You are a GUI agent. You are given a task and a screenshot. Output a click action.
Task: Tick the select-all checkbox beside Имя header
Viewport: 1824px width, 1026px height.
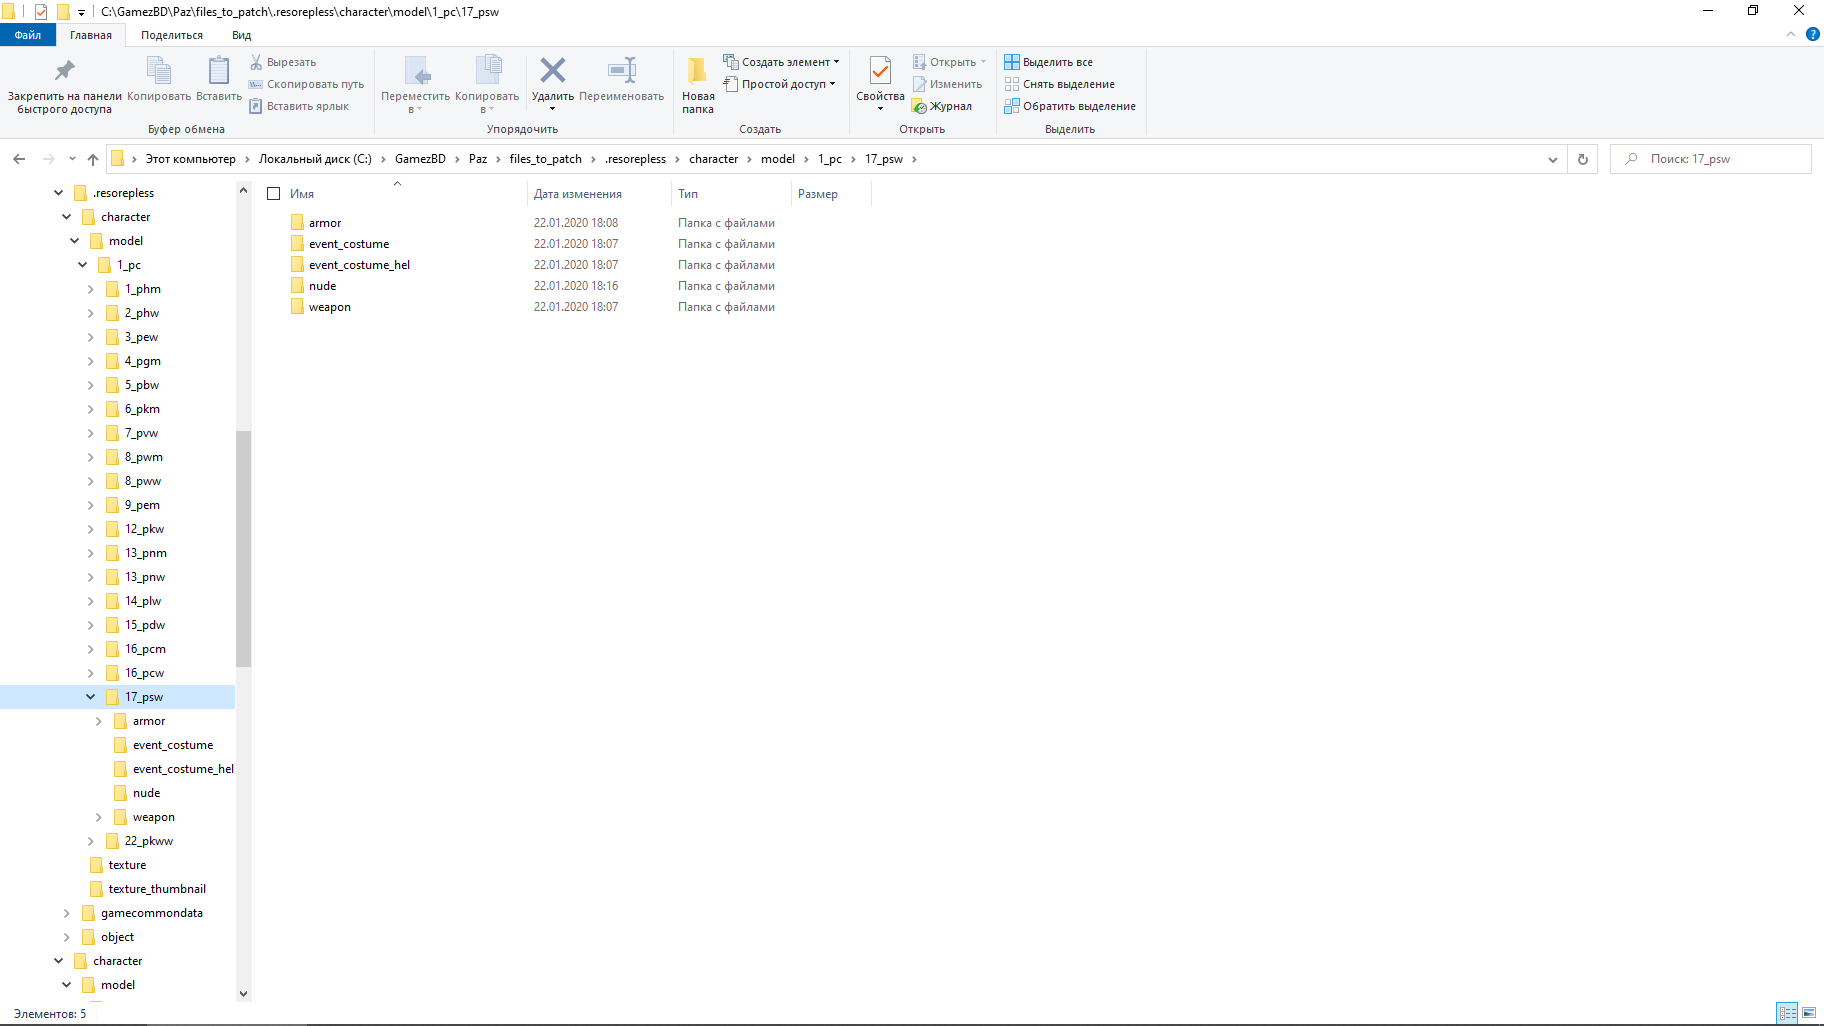(x=274, y=194)
